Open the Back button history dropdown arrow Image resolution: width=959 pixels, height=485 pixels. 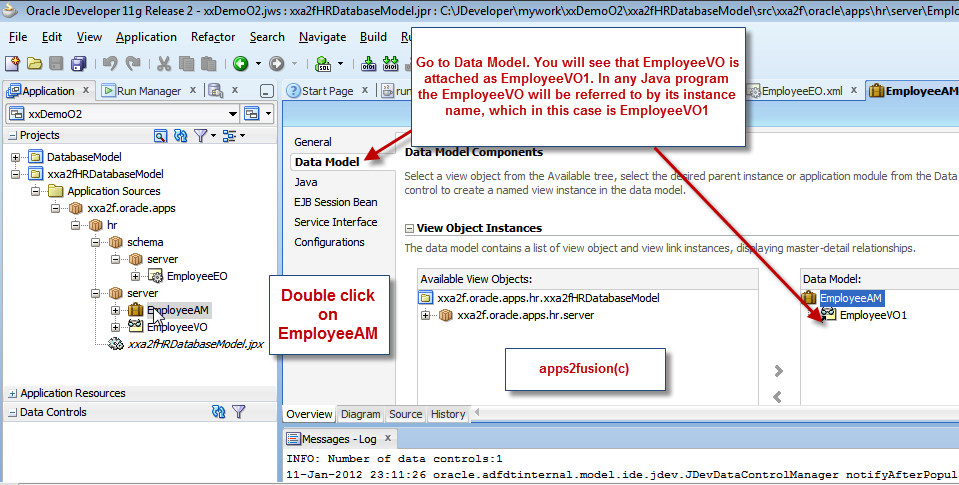257,63
